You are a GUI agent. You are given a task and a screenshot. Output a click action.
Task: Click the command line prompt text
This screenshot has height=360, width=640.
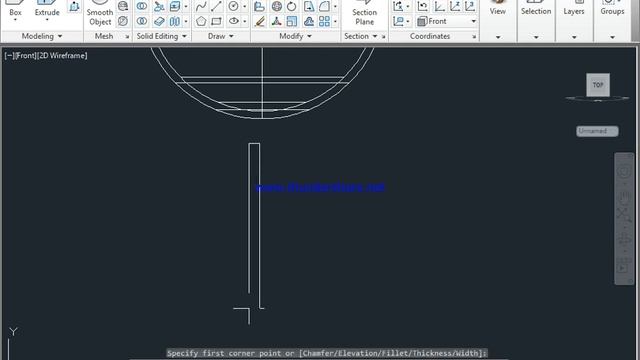pyautogui.click(x=327, y=353)
